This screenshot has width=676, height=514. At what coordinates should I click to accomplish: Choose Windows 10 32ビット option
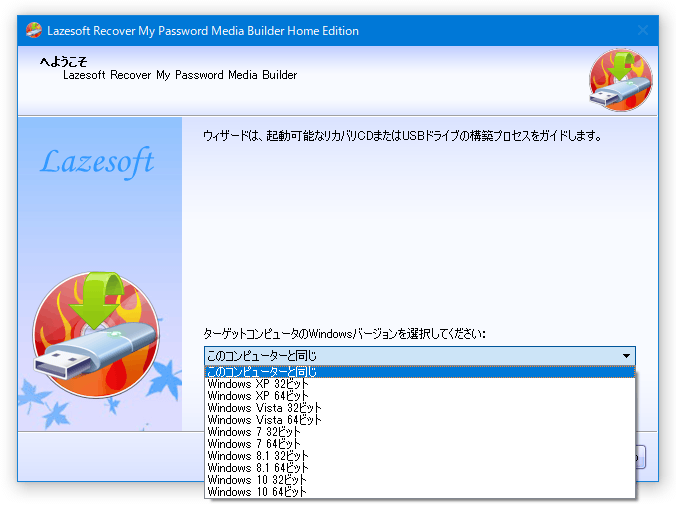tap(420, 480)
